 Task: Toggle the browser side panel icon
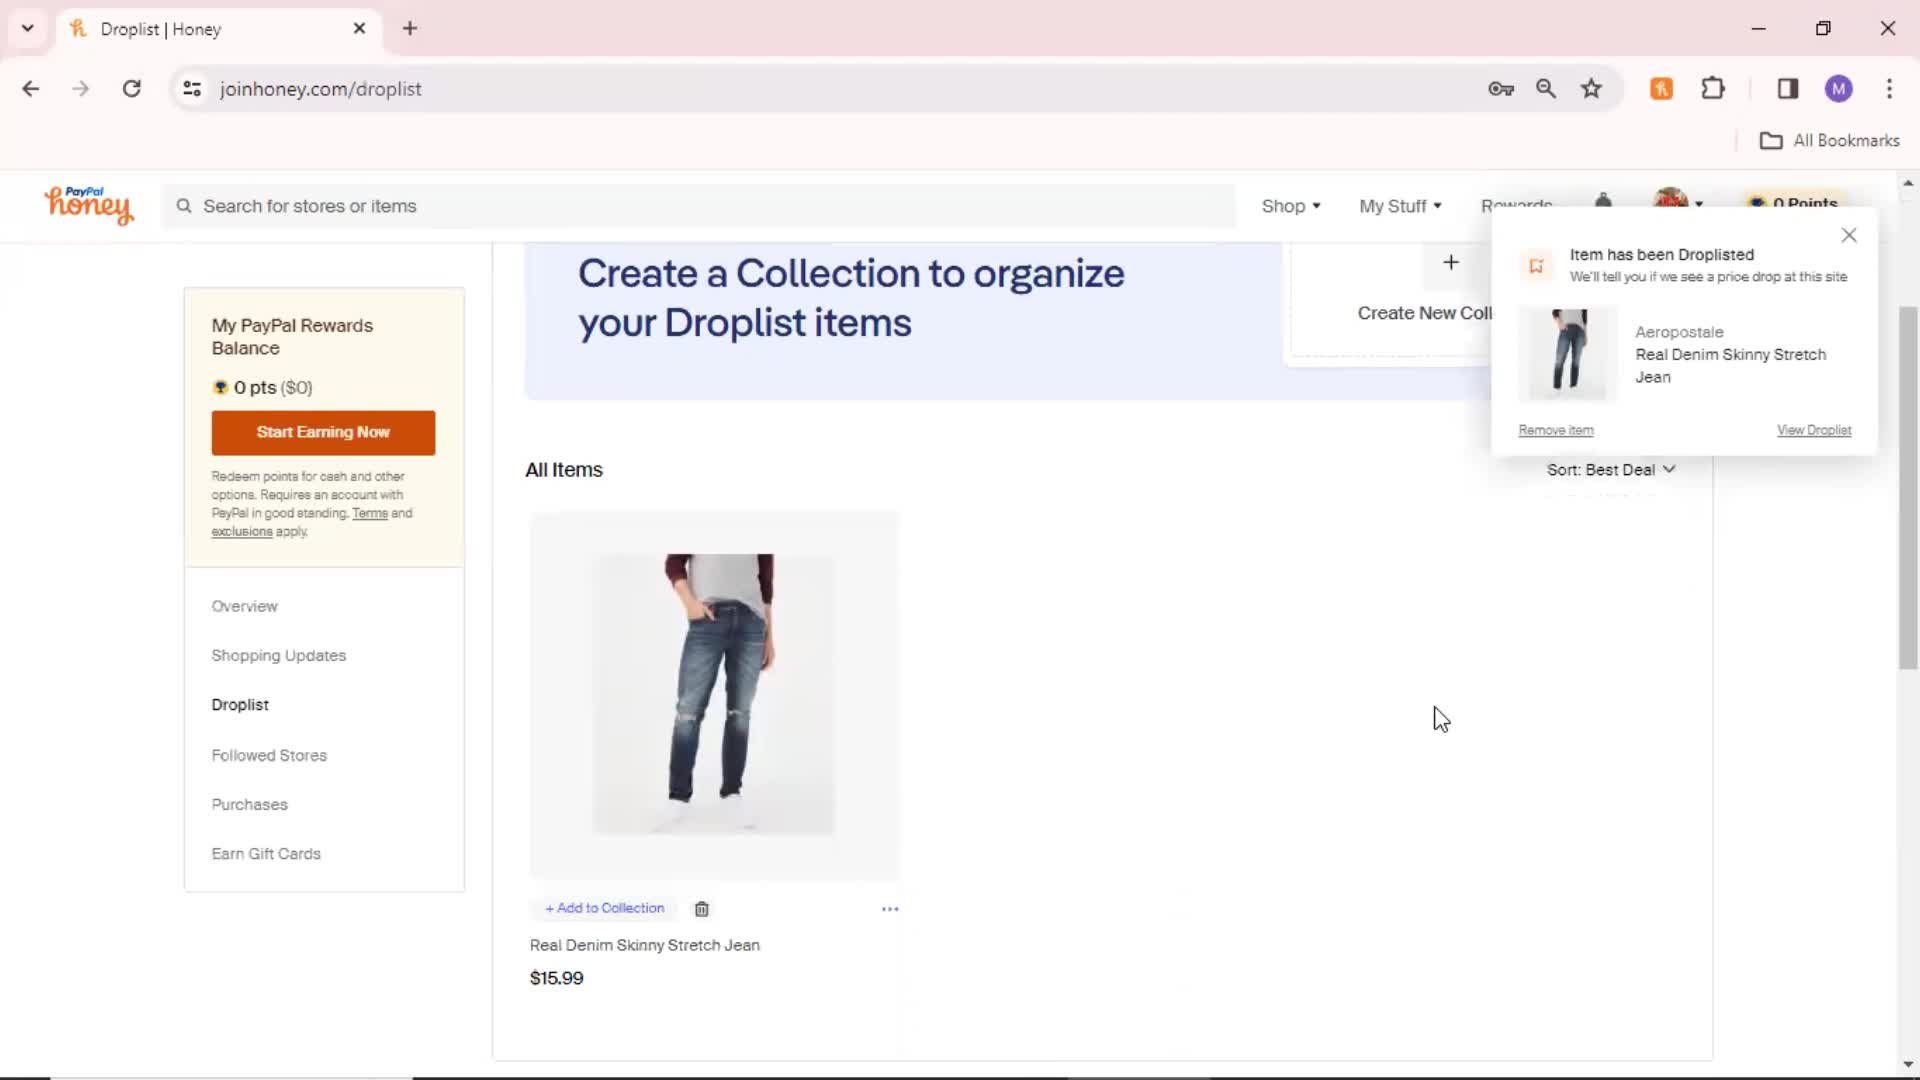[1788, 89]
